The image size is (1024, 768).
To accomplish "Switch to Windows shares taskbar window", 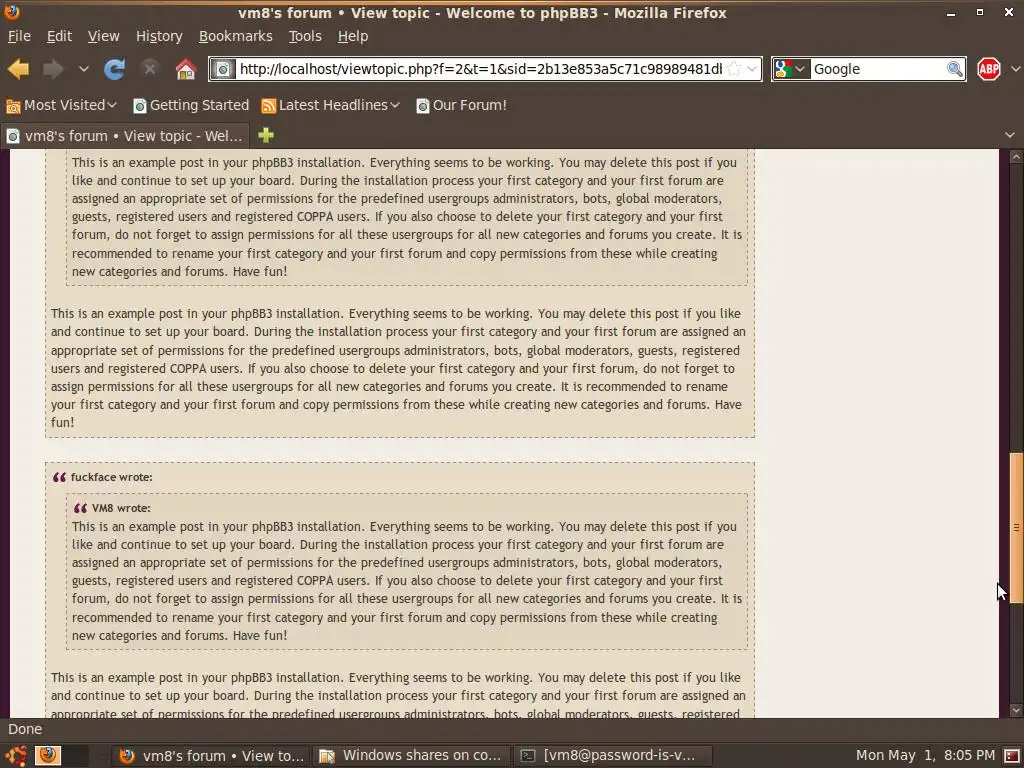I will coord(412,756).
